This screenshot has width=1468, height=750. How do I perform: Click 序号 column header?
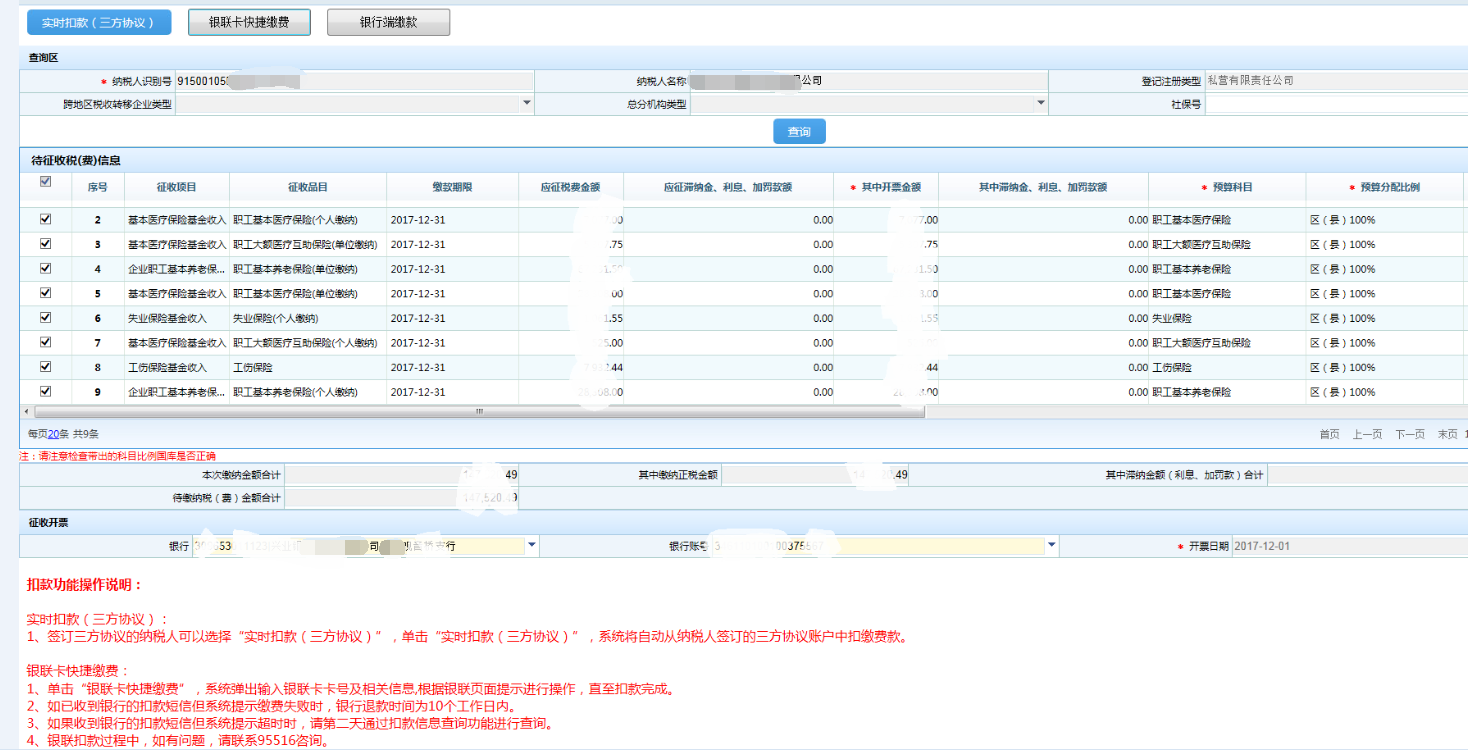tap(98, 187)
